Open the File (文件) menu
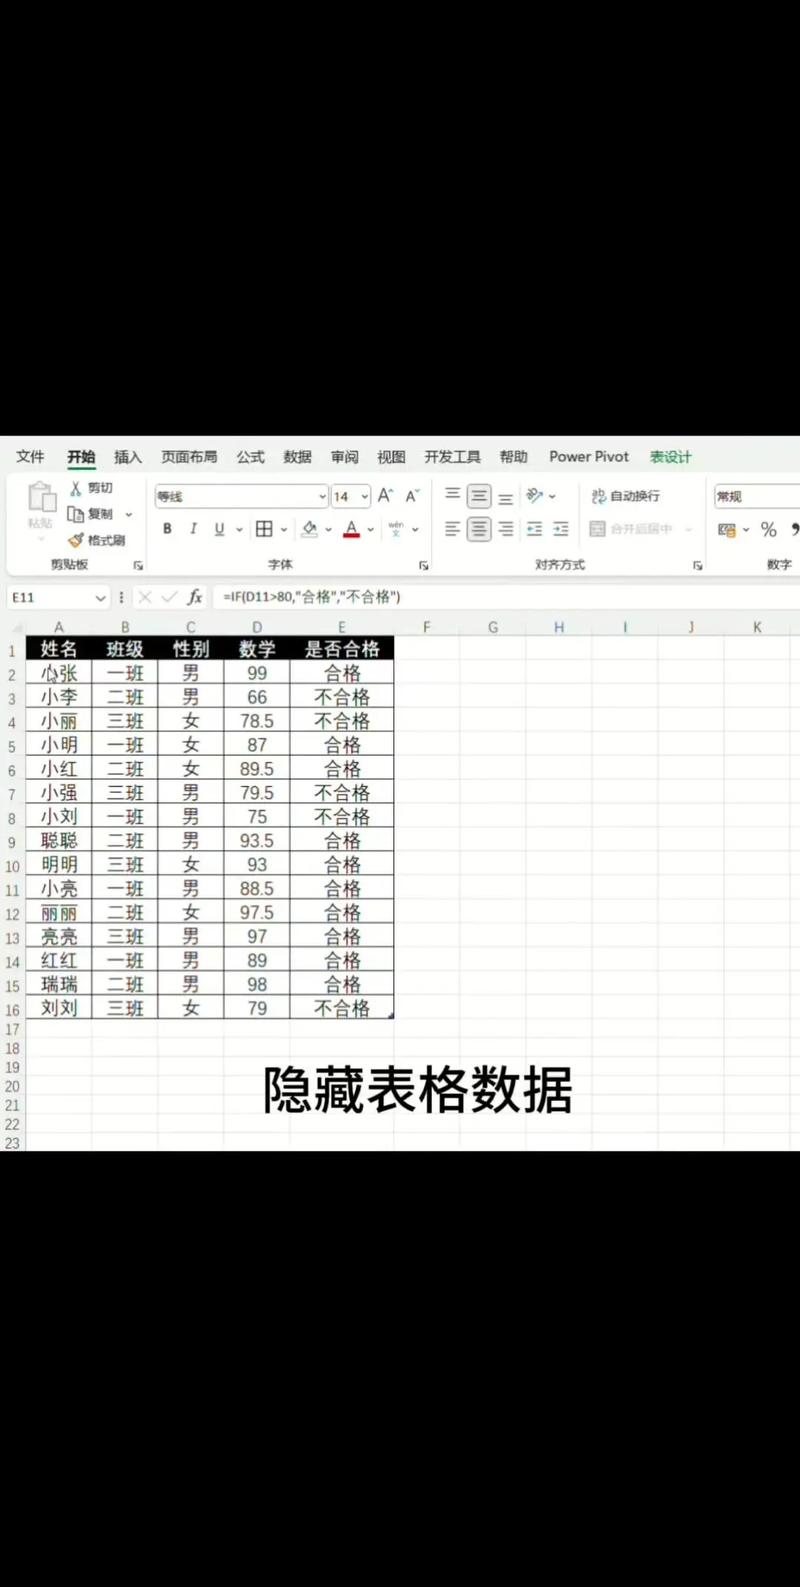This screenshot has width=800, height=1587. point(30,457)
